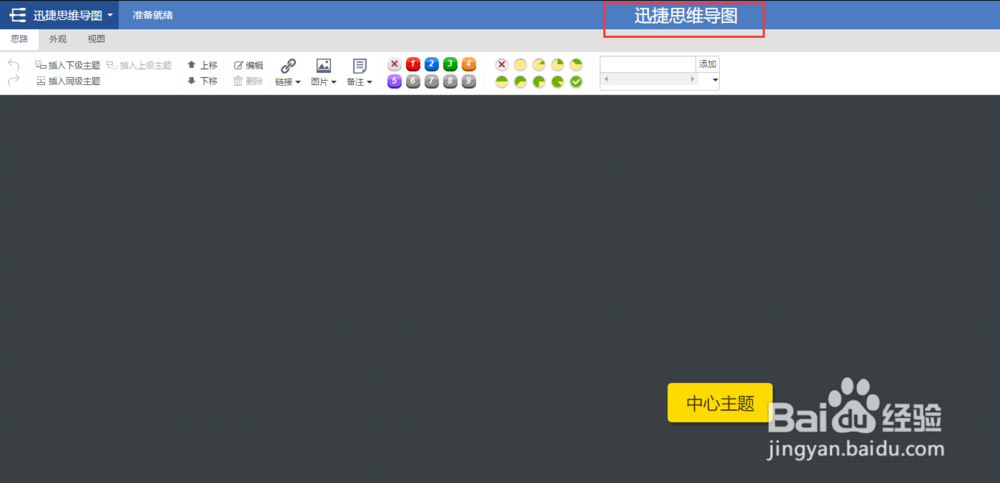
Task: Move the topic down with 下移
Action: pos(202,81)
